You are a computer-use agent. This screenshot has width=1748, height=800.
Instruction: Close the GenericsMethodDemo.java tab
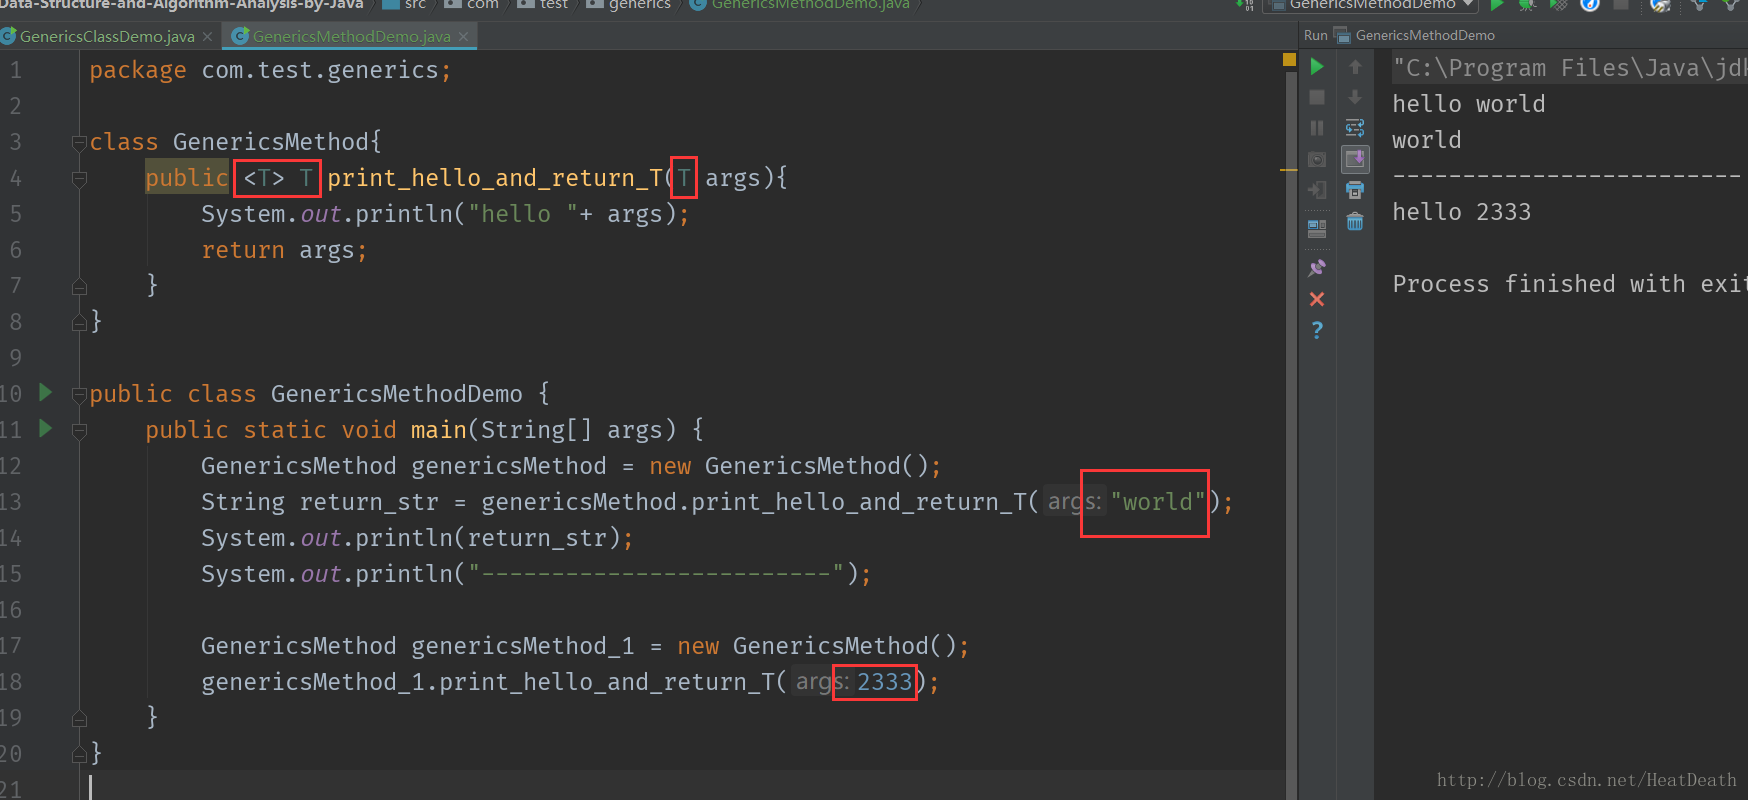coord(463,36)
